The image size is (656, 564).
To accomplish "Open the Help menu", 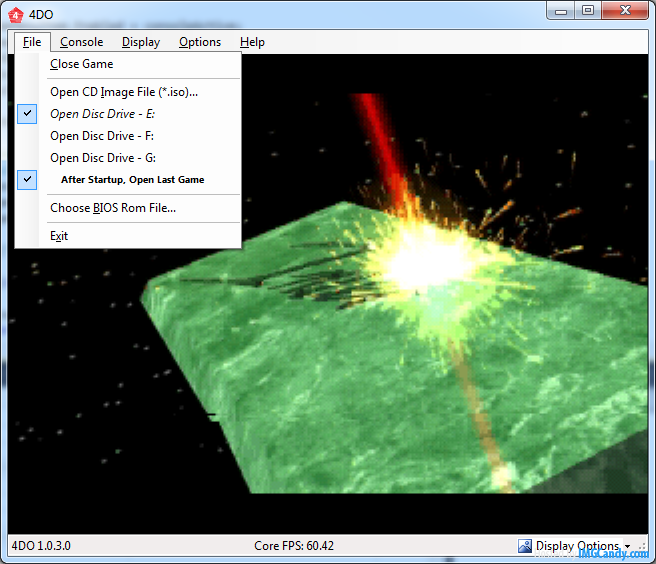I will tap(252, 42).
